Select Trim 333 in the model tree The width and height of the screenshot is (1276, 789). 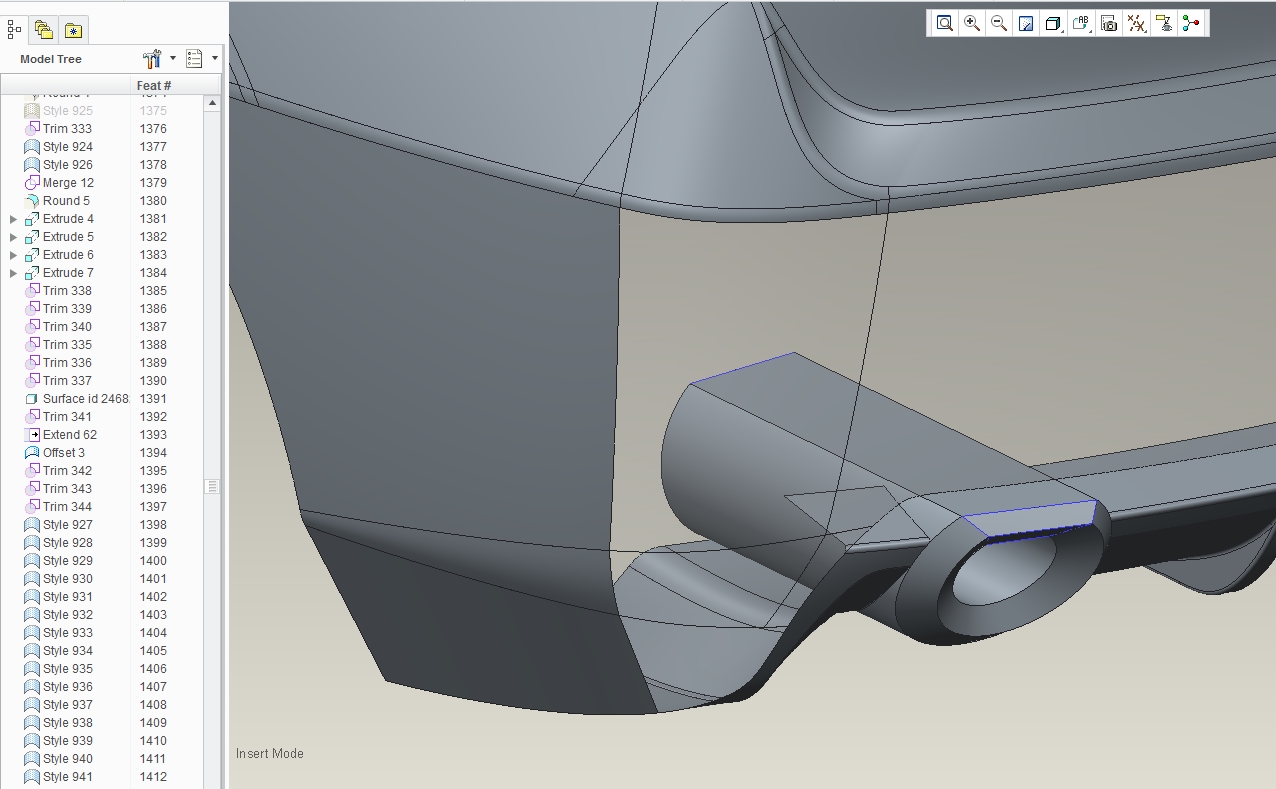[x=67, y=129]
